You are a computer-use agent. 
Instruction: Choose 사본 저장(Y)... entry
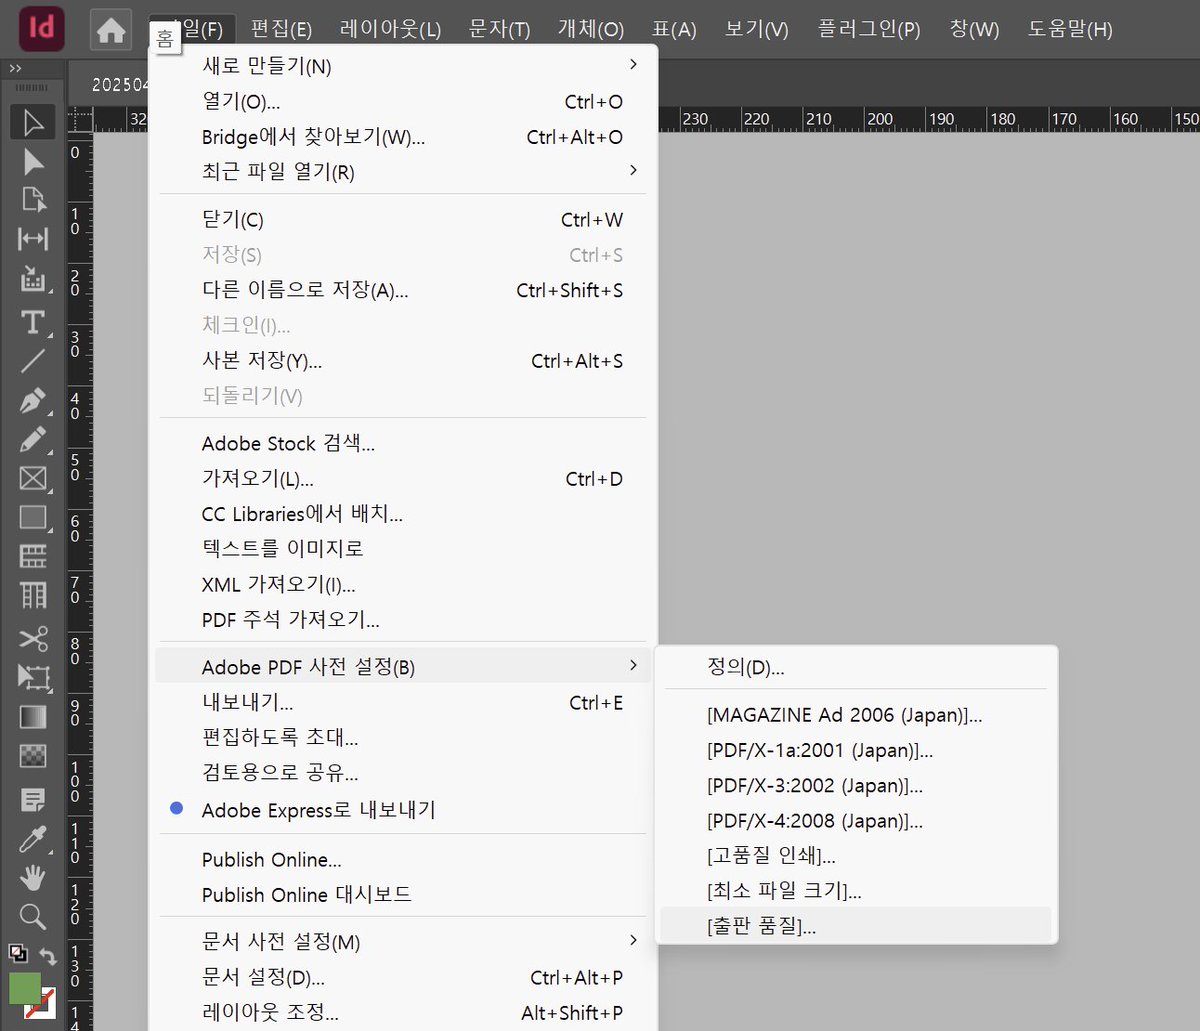pyautogui.click(x=403, y=361)
